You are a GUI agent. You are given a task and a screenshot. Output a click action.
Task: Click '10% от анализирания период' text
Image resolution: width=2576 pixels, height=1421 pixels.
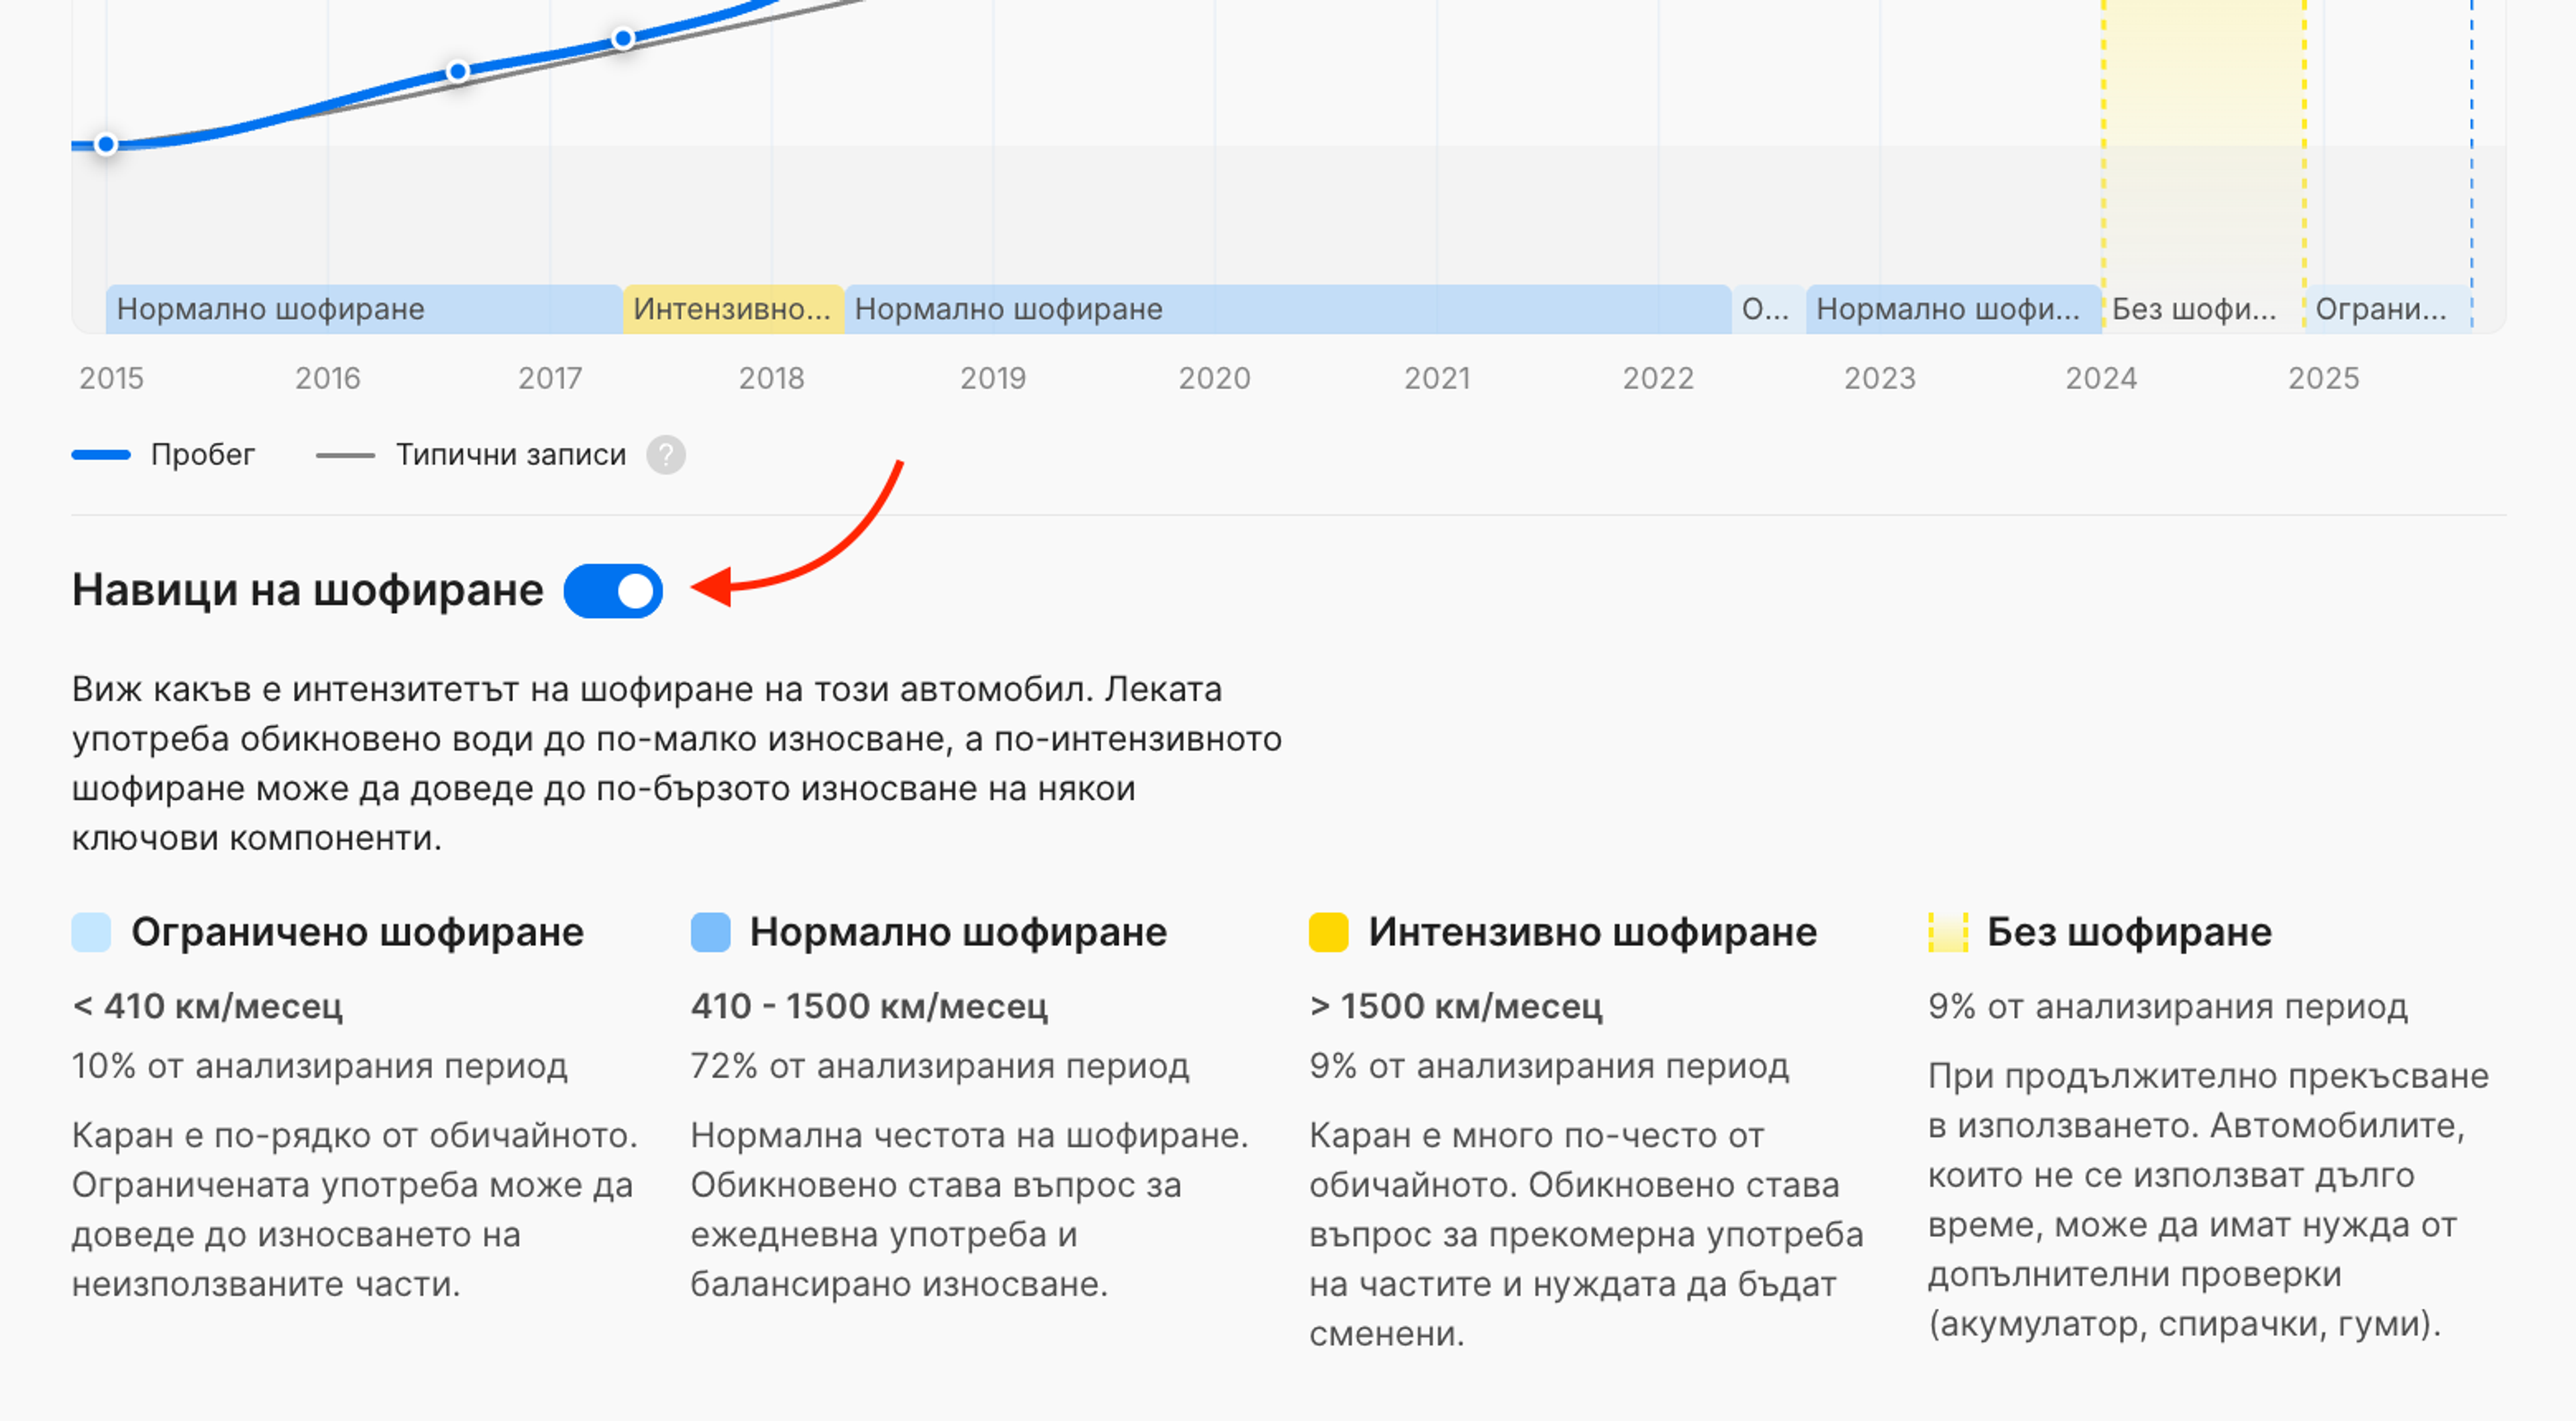pos(320,1066)
